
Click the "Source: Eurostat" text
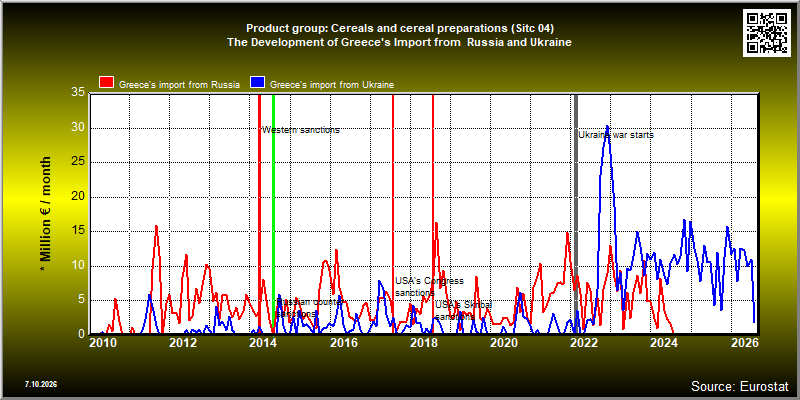[739, 386]
